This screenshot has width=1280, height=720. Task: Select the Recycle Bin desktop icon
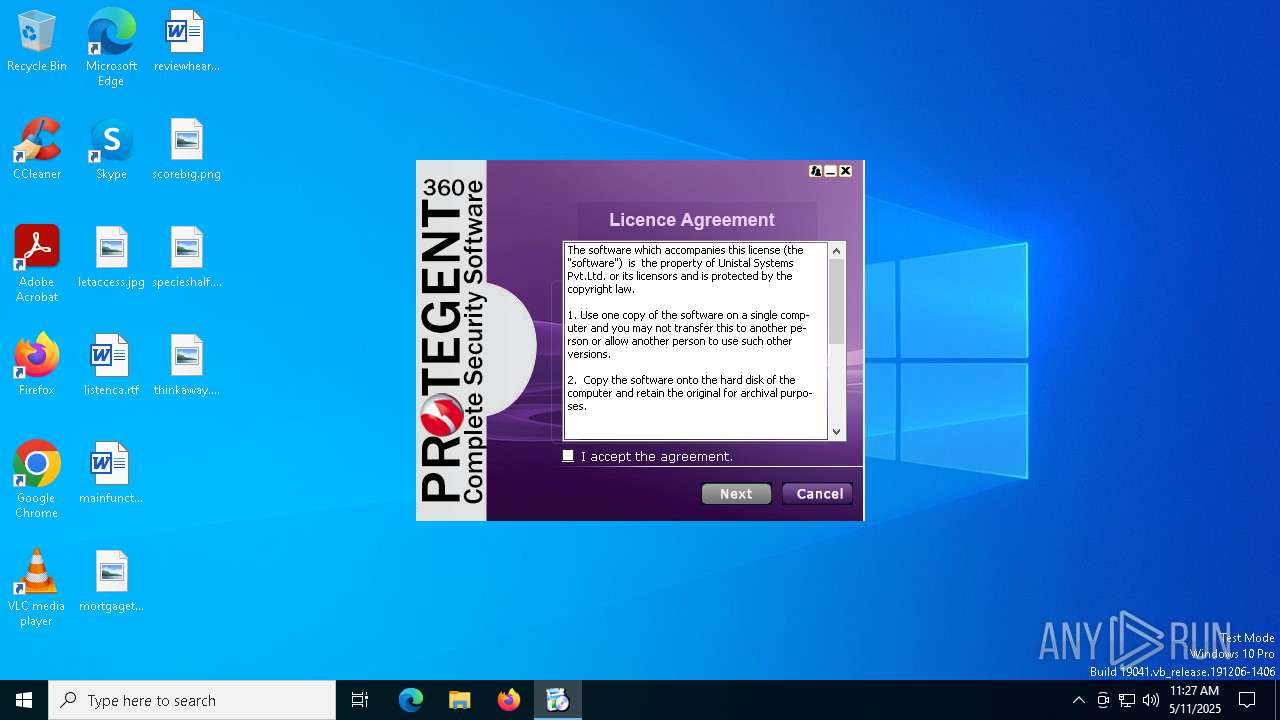pyautogui.click(x=37, y=42)
